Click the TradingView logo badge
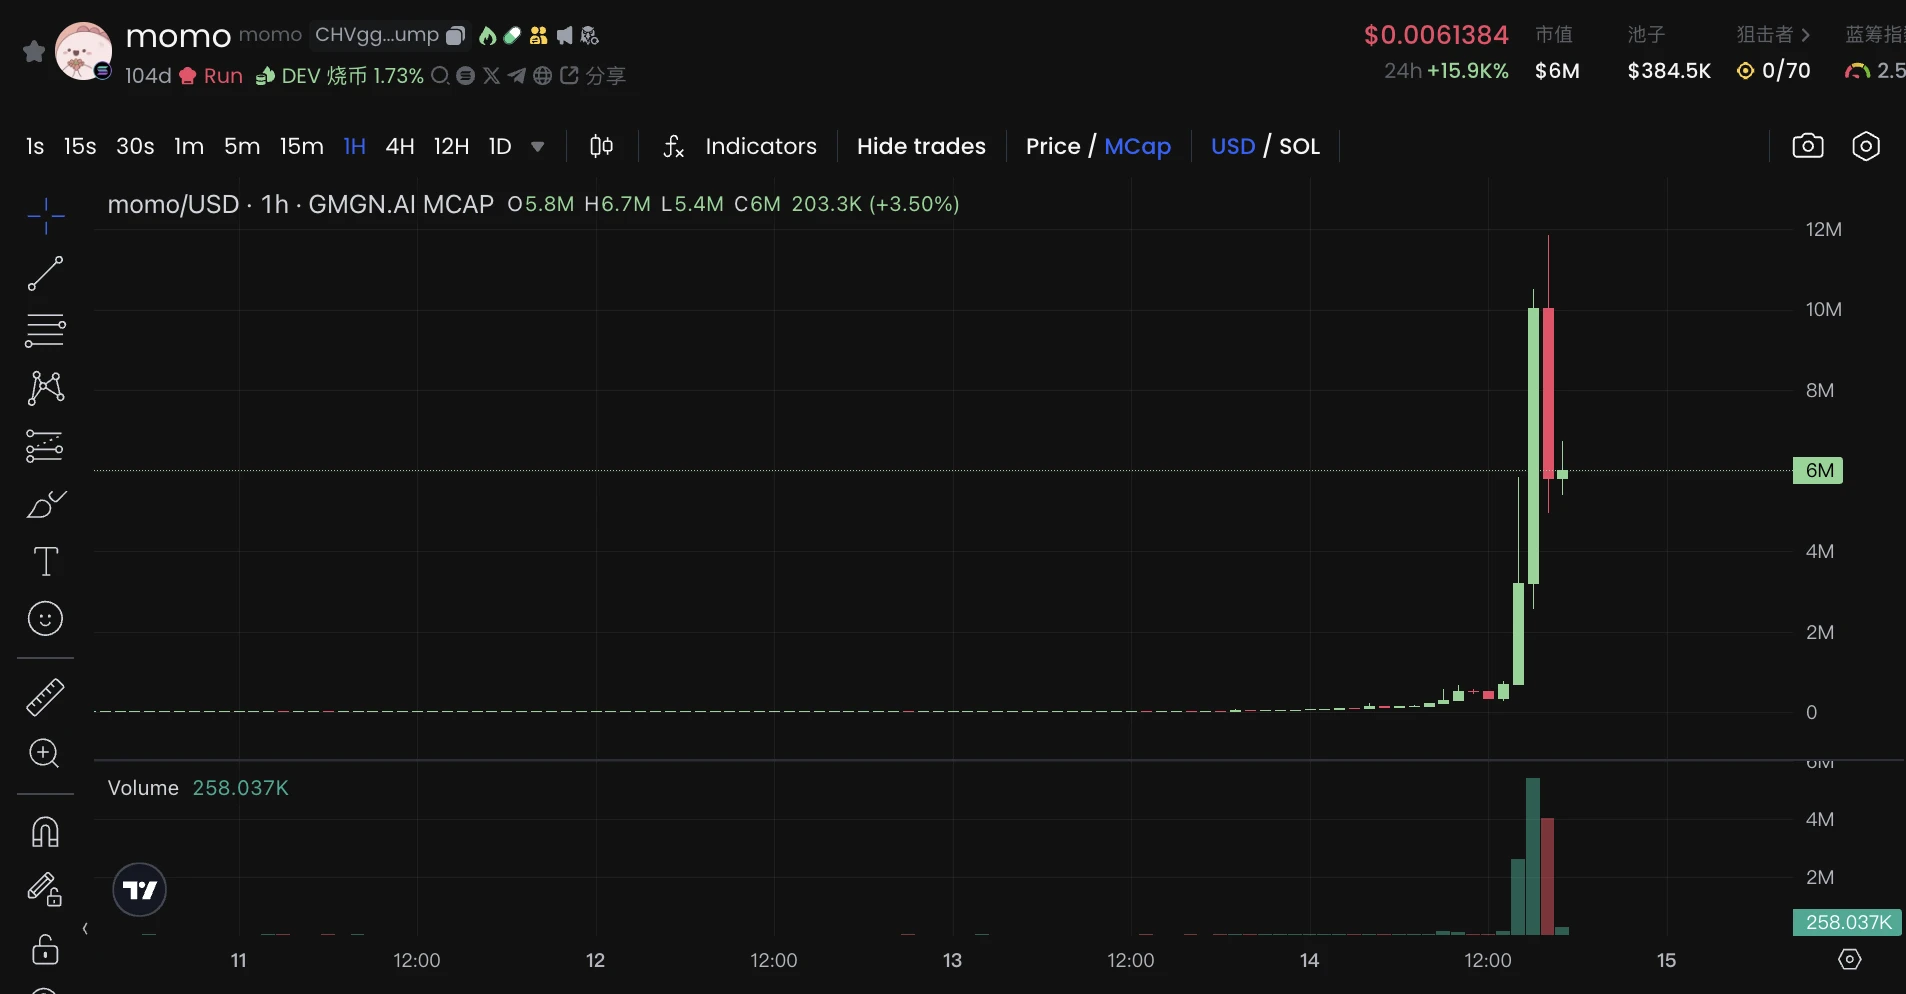1906x994 pixels. point(140,890)
